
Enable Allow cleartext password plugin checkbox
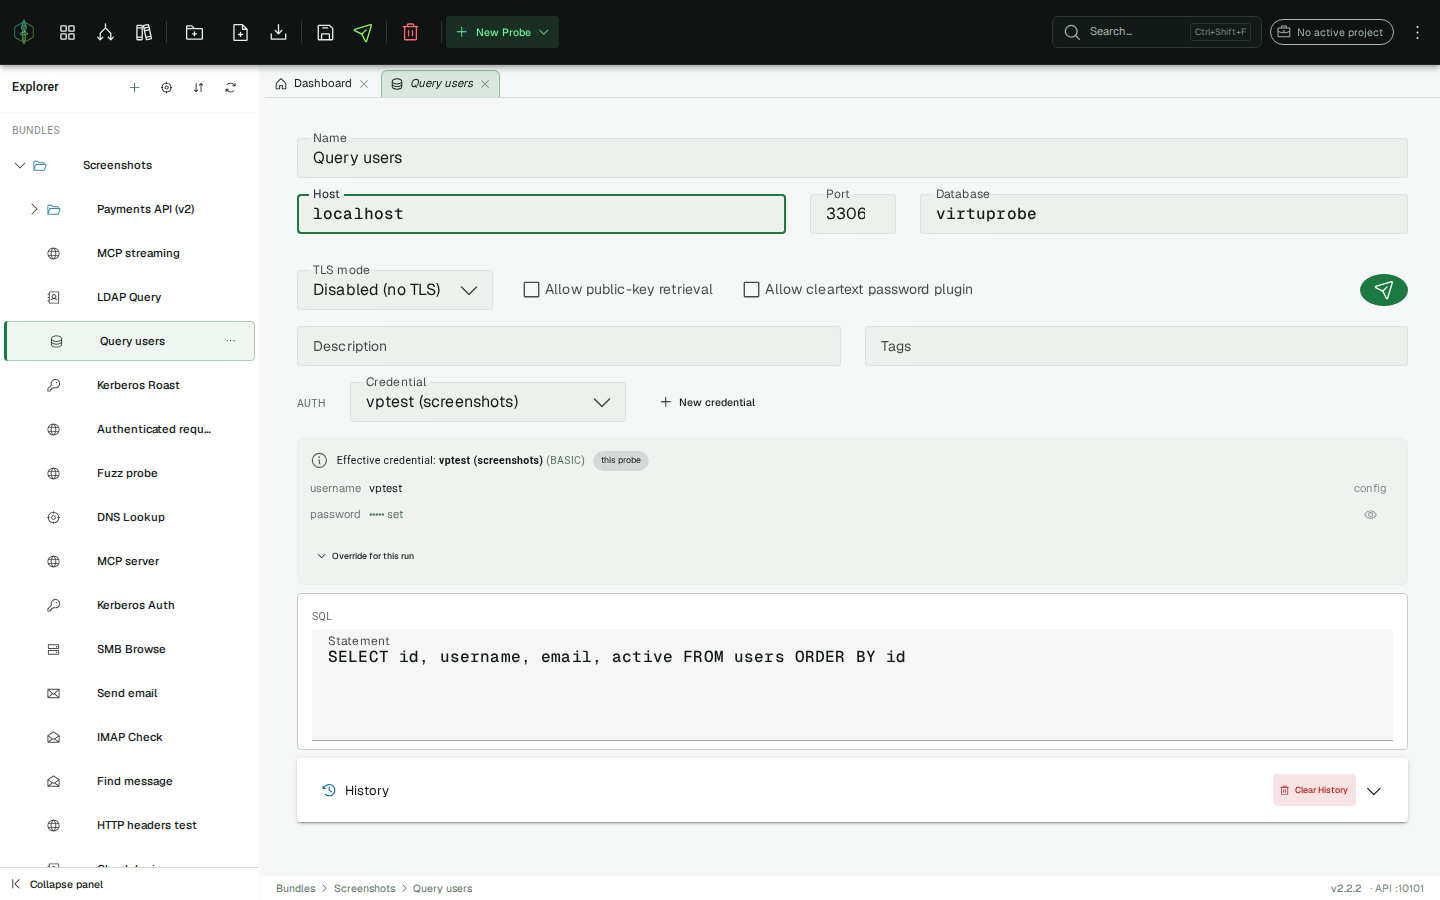tap(752, 290)
